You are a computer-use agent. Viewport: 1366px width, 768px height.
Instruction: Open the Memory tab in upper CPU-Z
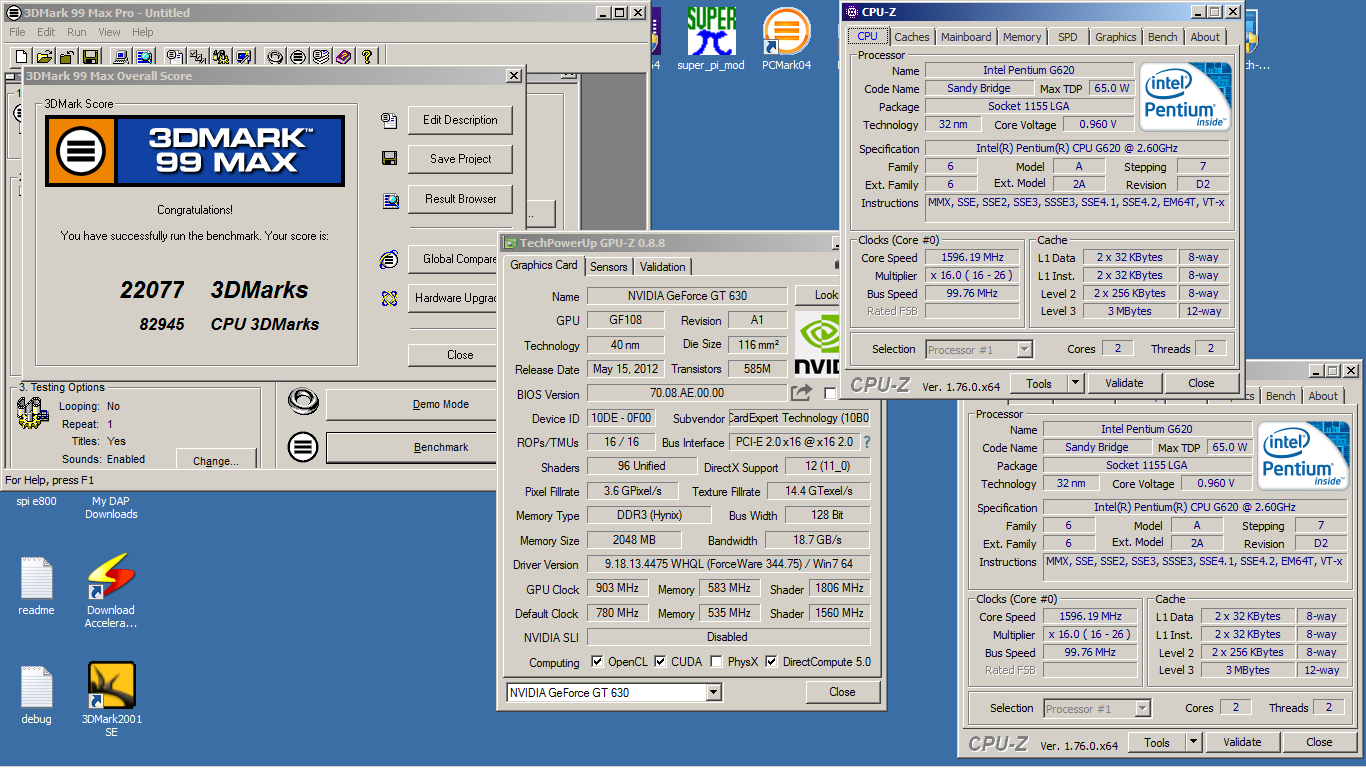[1022, 37]
